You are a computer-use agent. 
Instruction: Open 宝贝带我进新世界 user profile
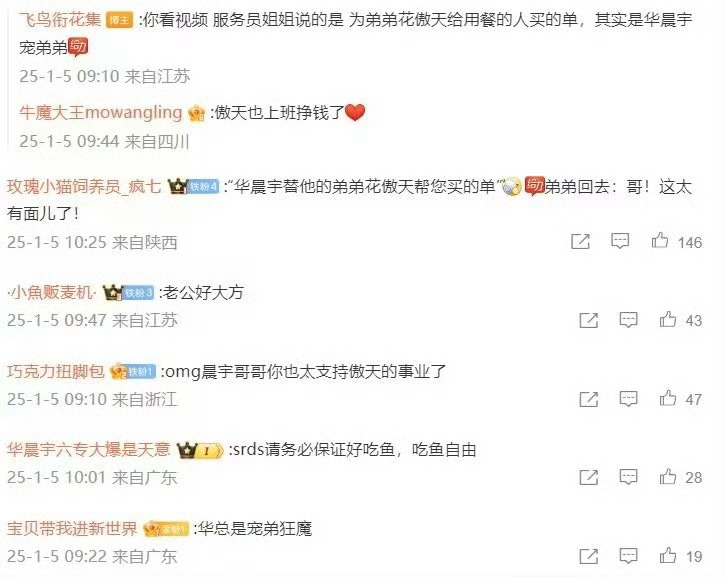click(x=72, y=528)
